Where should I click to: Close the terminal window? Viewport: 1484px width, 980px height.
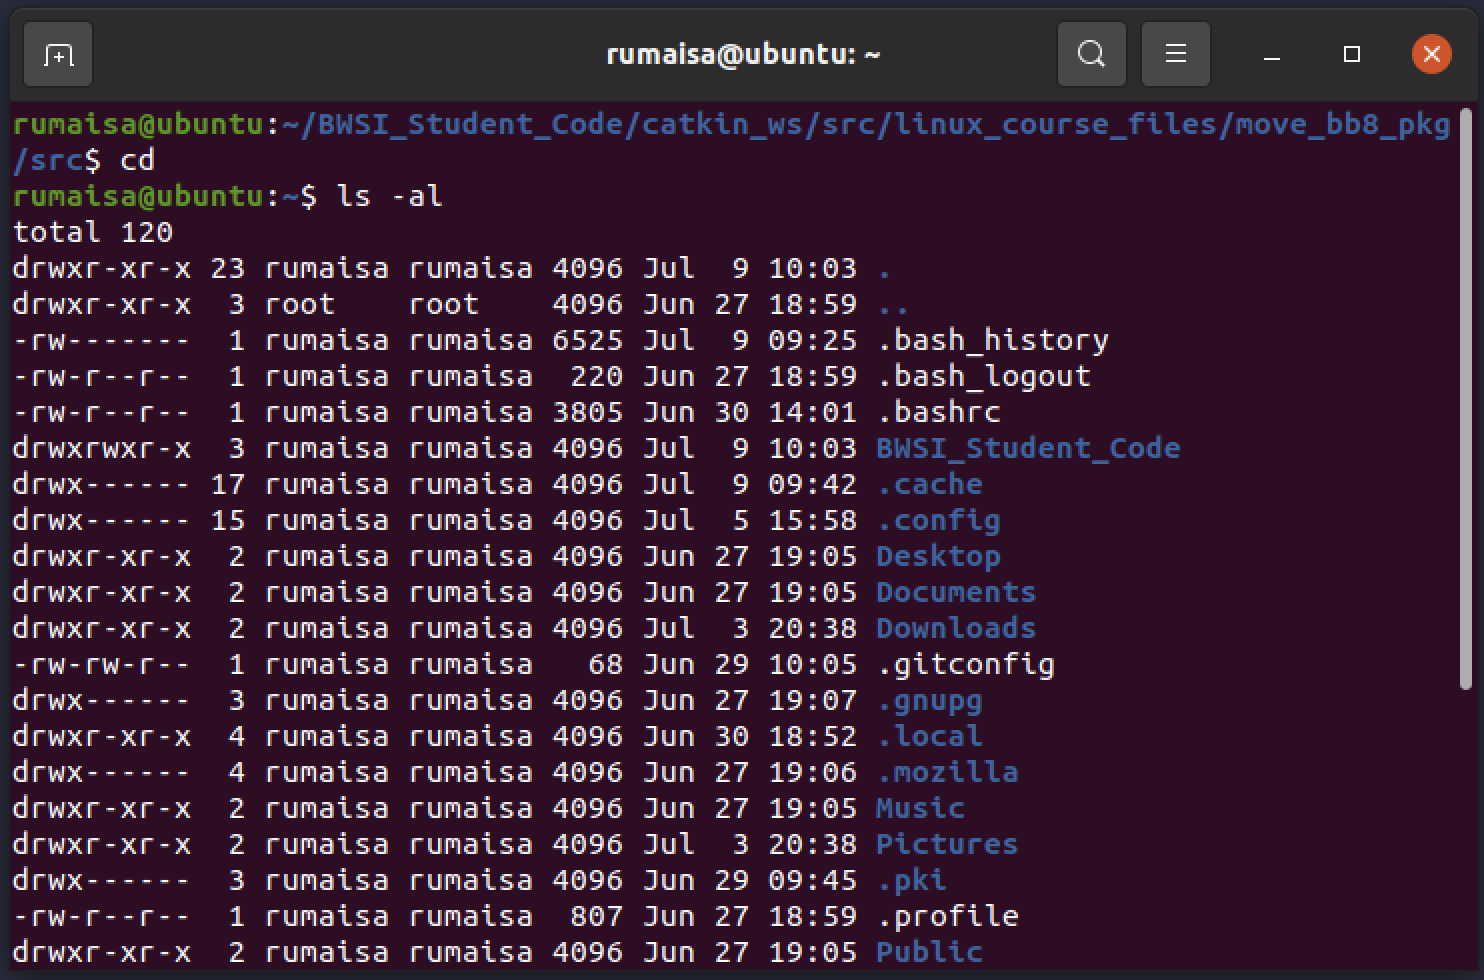click(x=1431, y=54)
